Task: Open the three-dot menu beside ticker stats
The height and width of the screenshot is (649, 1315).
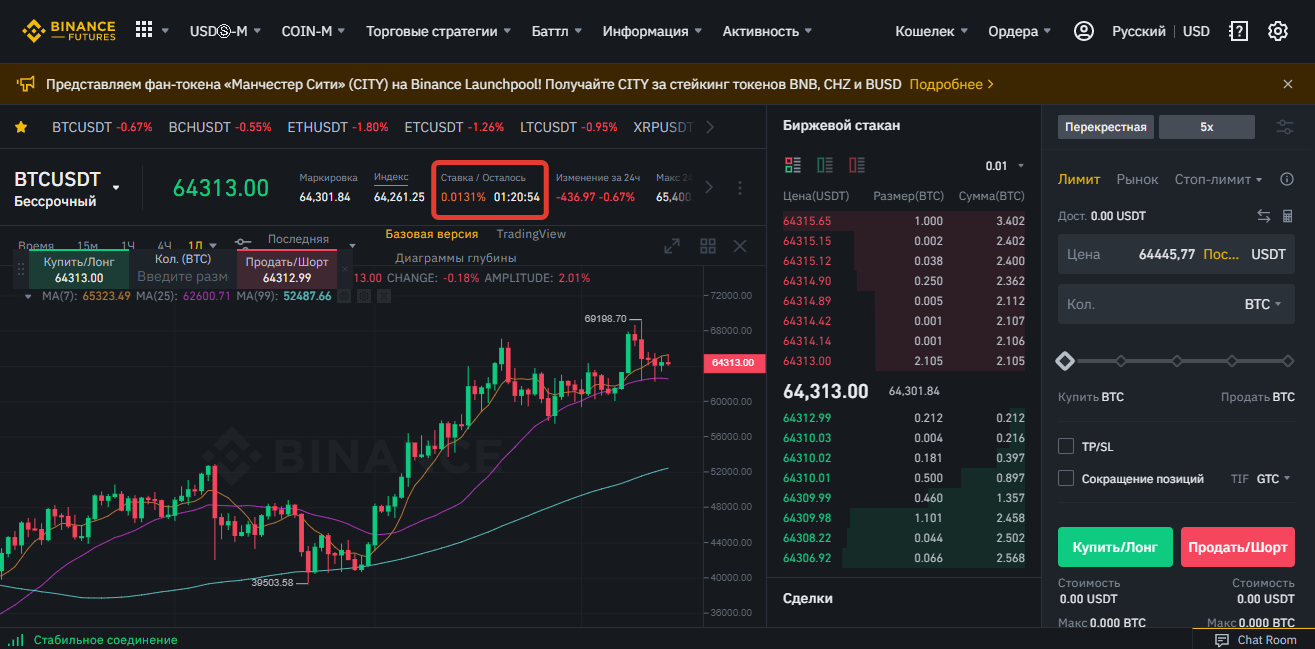Action: click(x=740, y=187)
